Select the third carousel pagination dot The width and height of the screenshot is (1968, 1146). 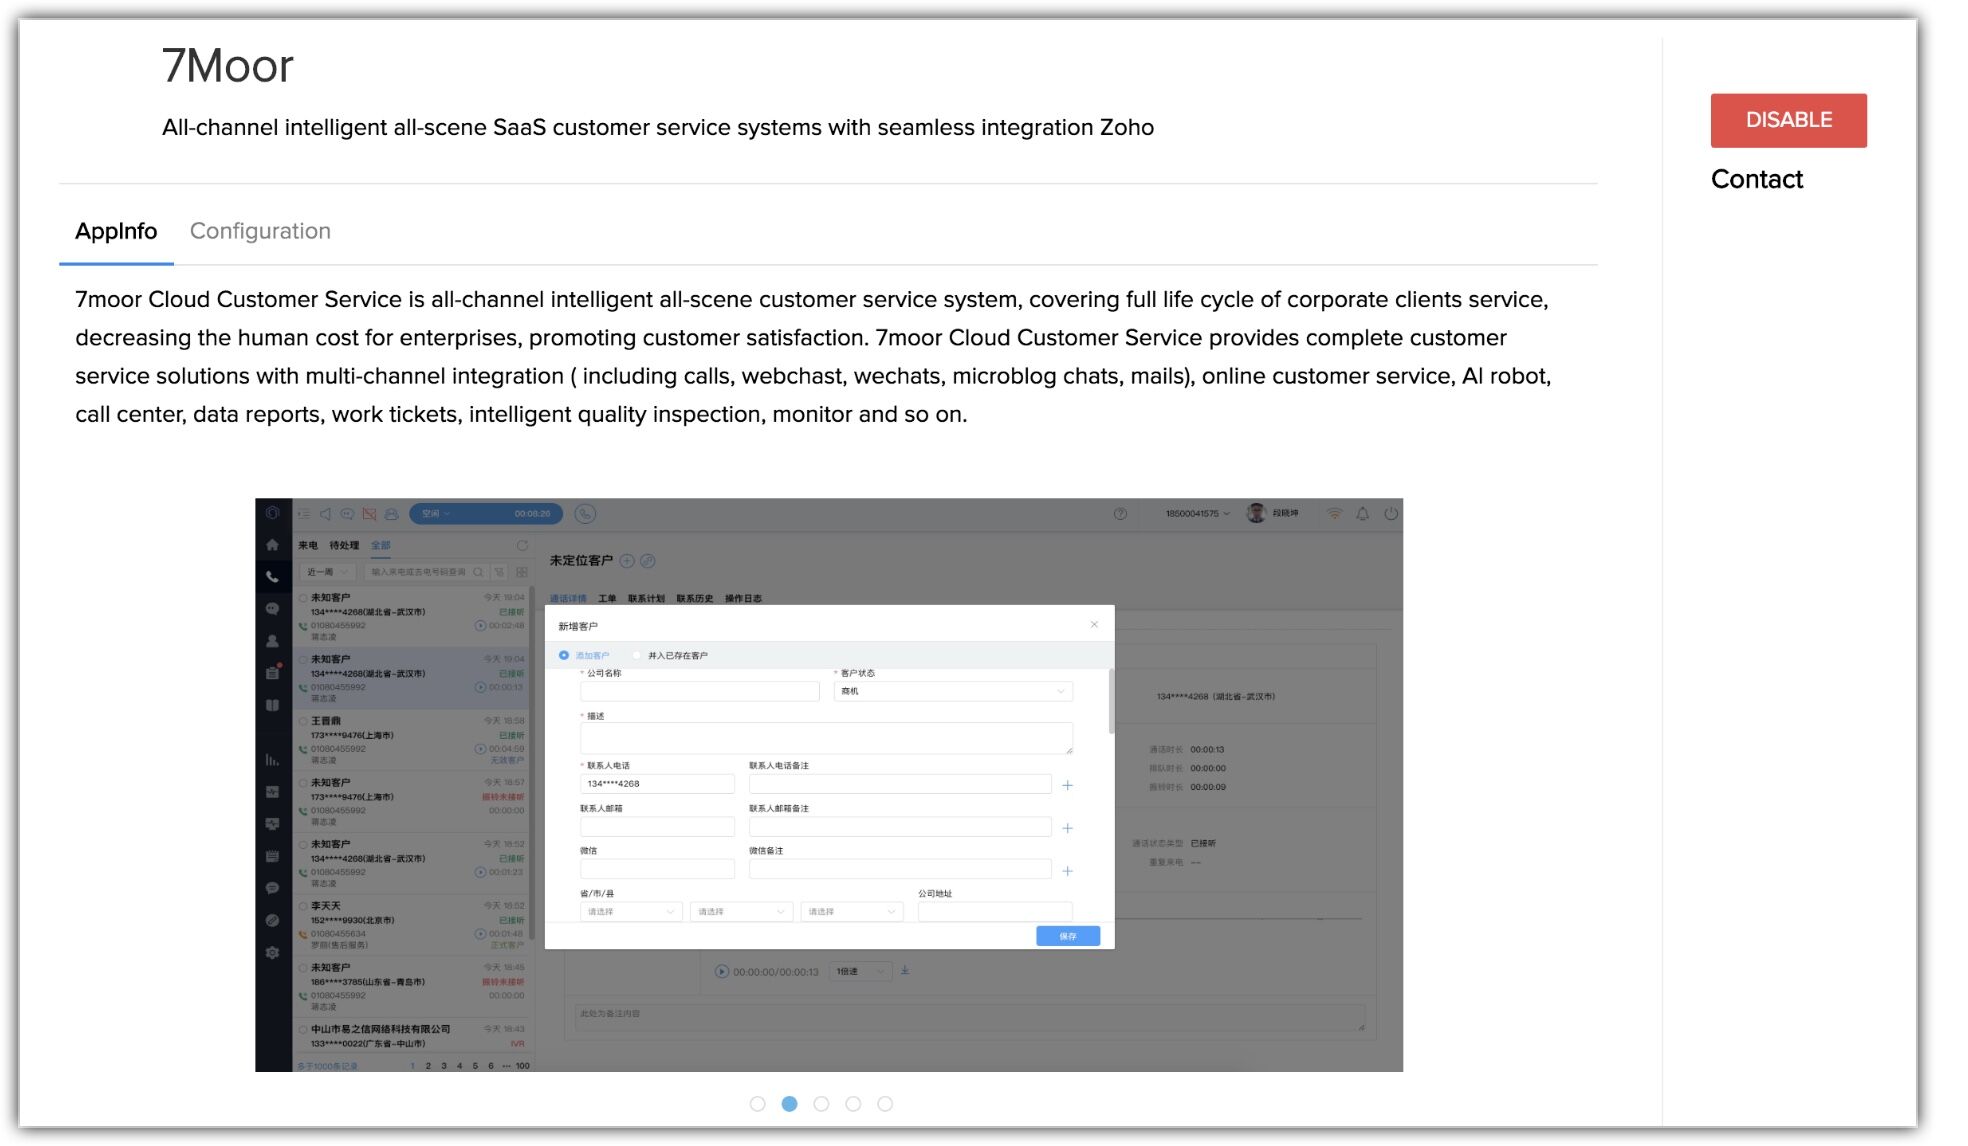coord(821,1104)
